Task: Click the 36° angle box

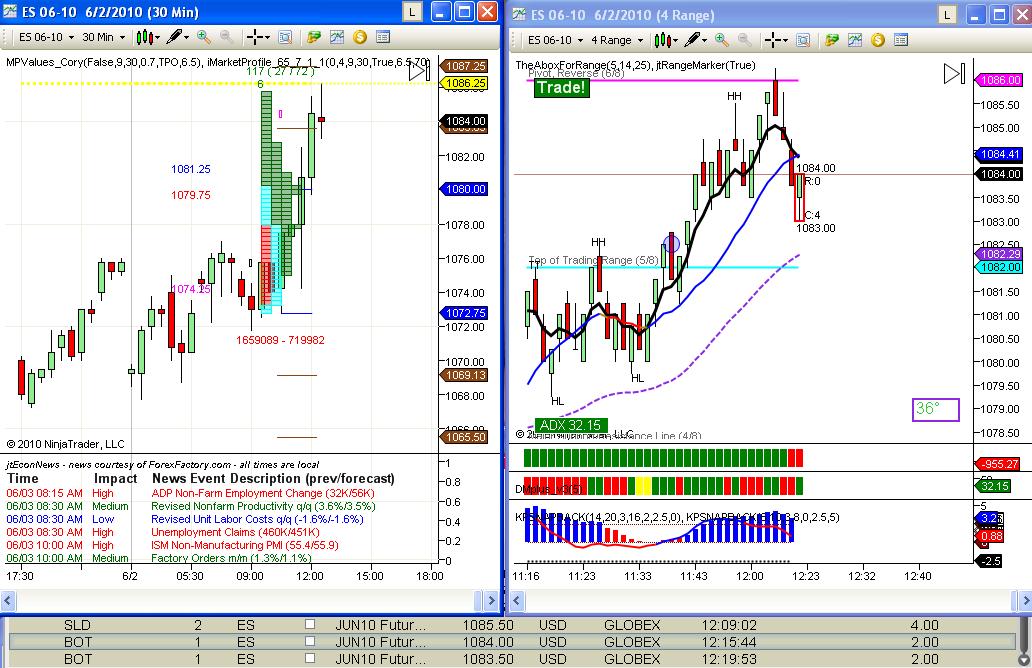Action: pyautogui.click(x=935, y=409)
